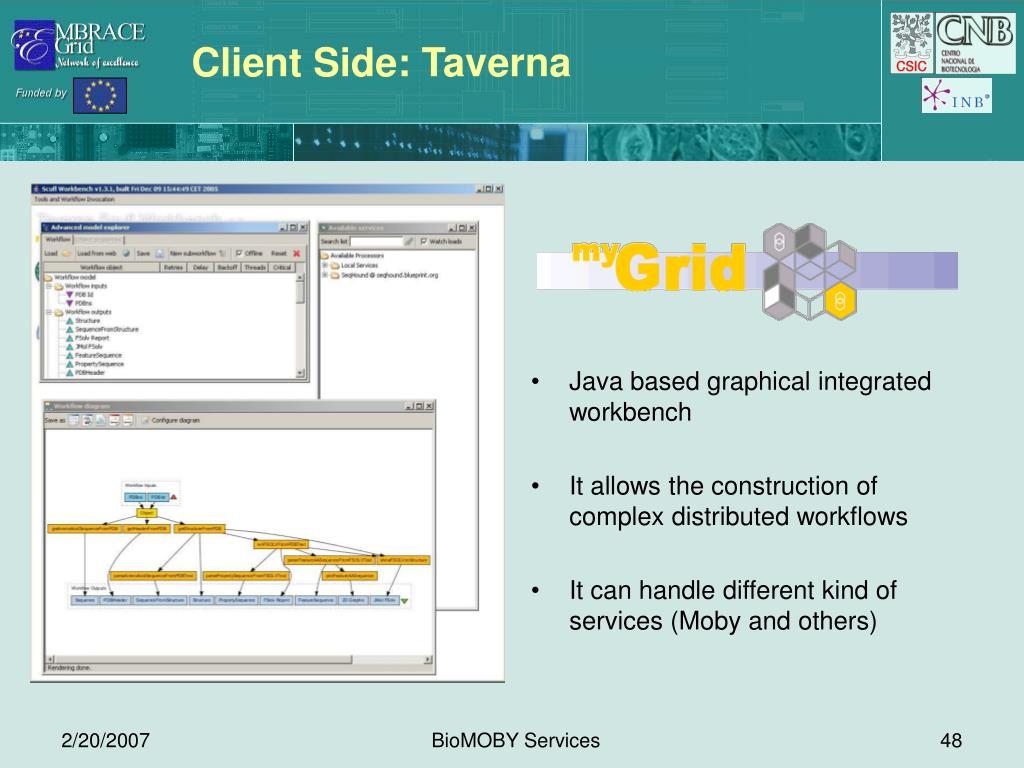Click the Load from web globe icon
This screenshot has height=768, width=1024.
(126, 253)
